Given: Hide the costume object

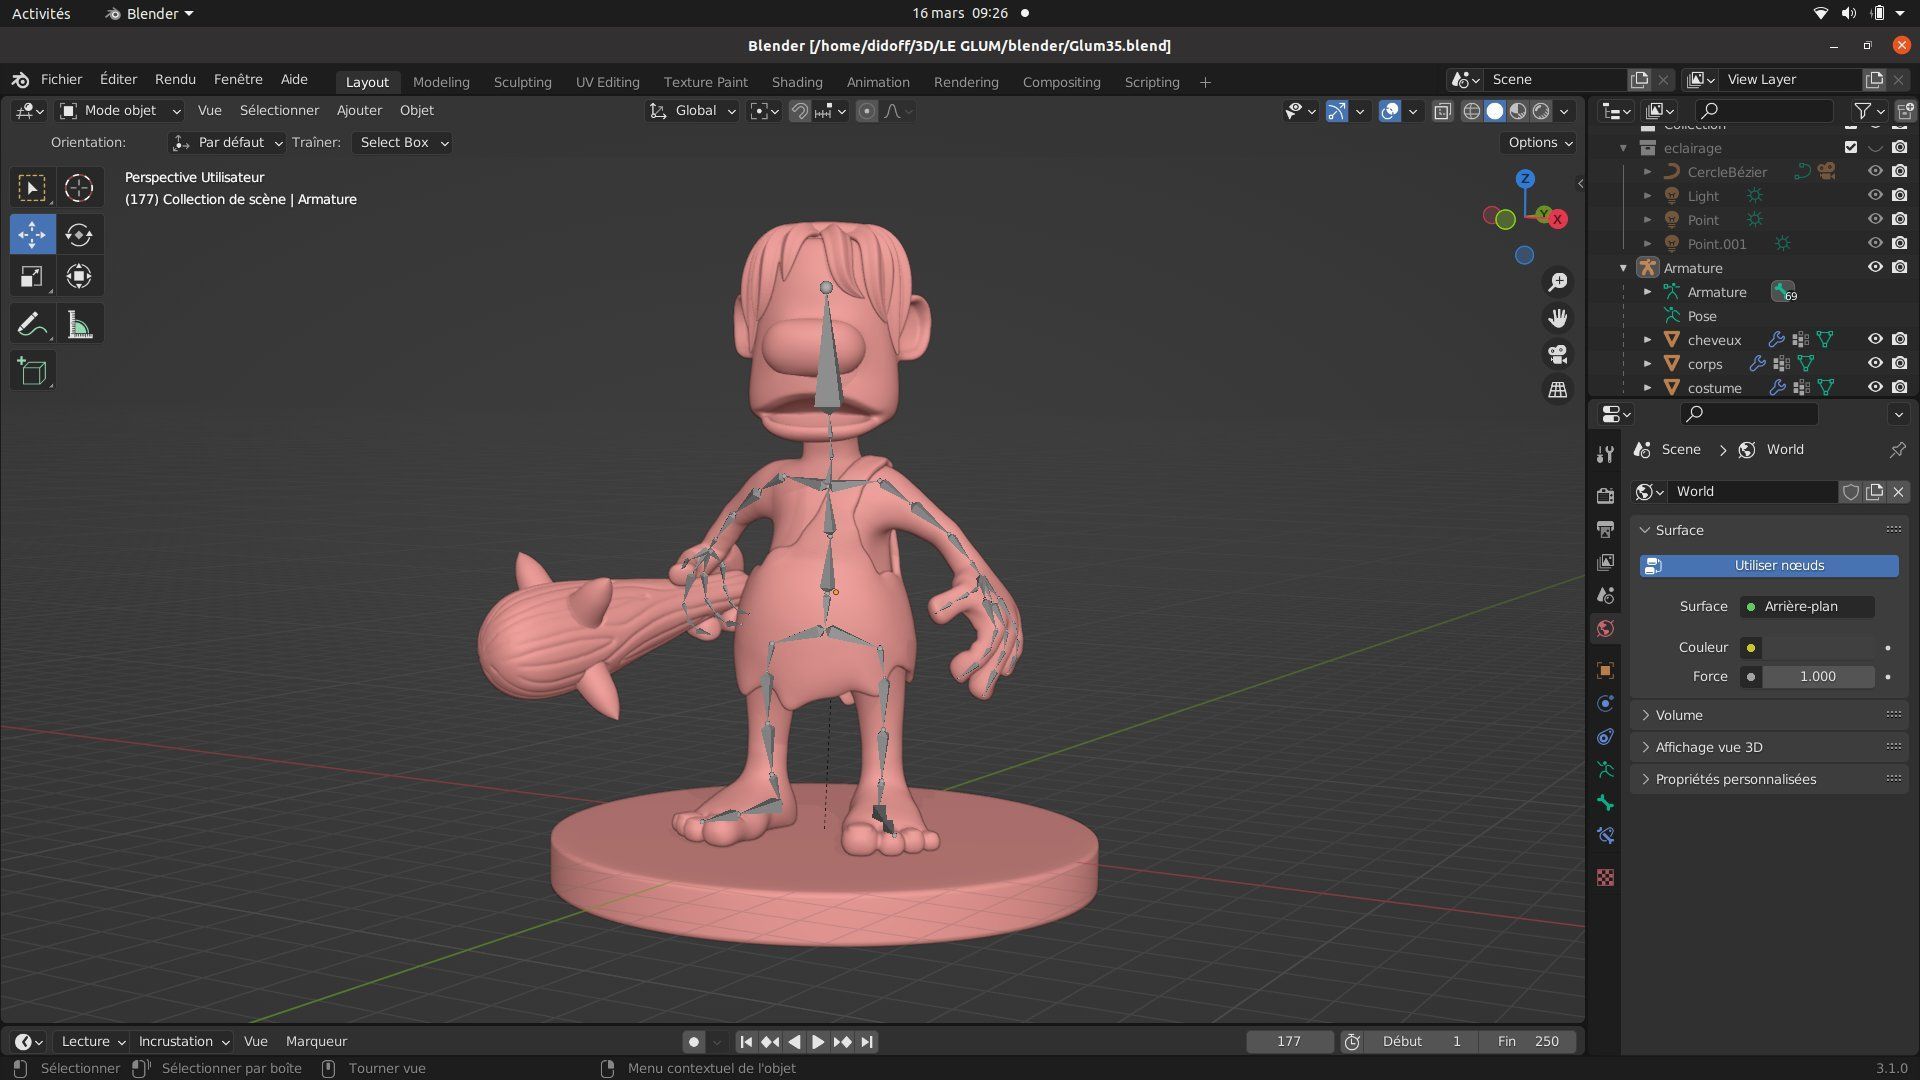Looking at the screenshot, I should [1875, 388].
